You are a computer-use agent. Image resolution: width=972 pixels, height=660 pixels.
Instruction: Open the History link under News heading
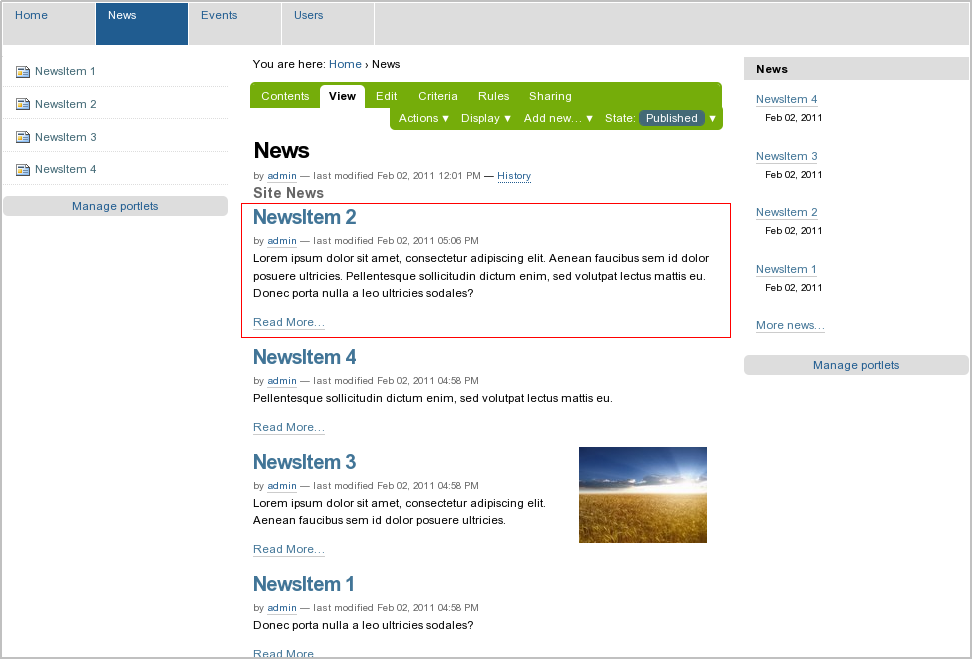514,176
